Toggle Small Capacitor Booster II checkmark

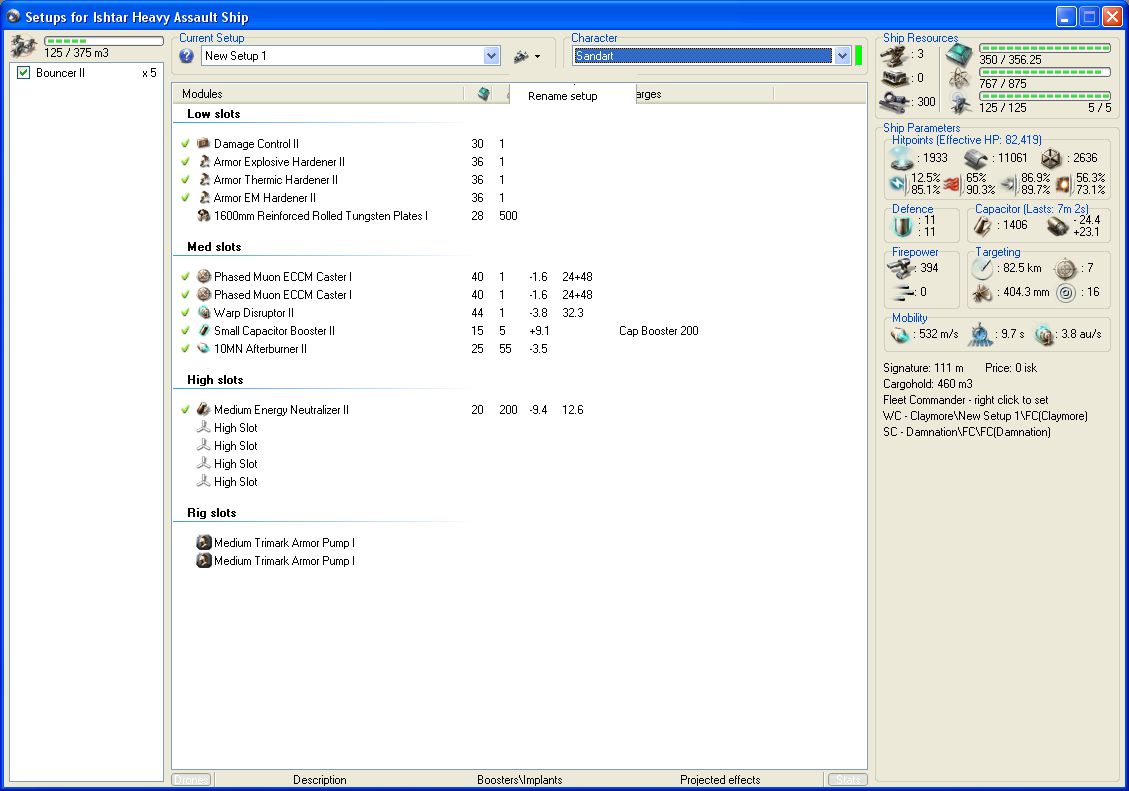point(185,331)
